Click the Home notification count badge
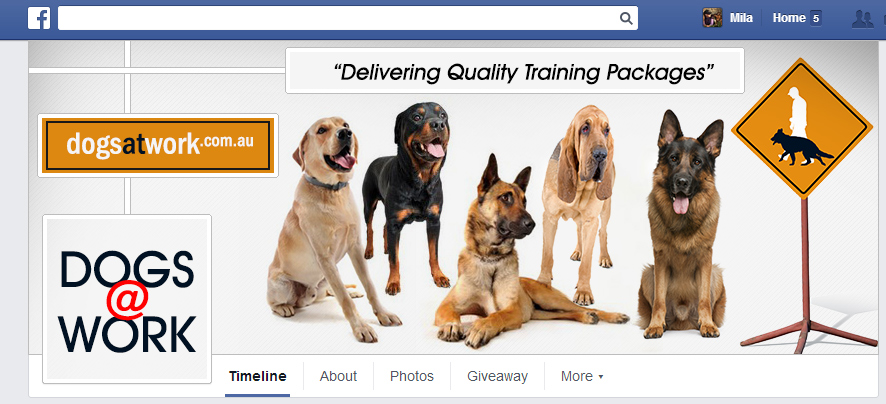Viewport: 886px width, 404px height. pyautogui.click(x=815, y=18)
